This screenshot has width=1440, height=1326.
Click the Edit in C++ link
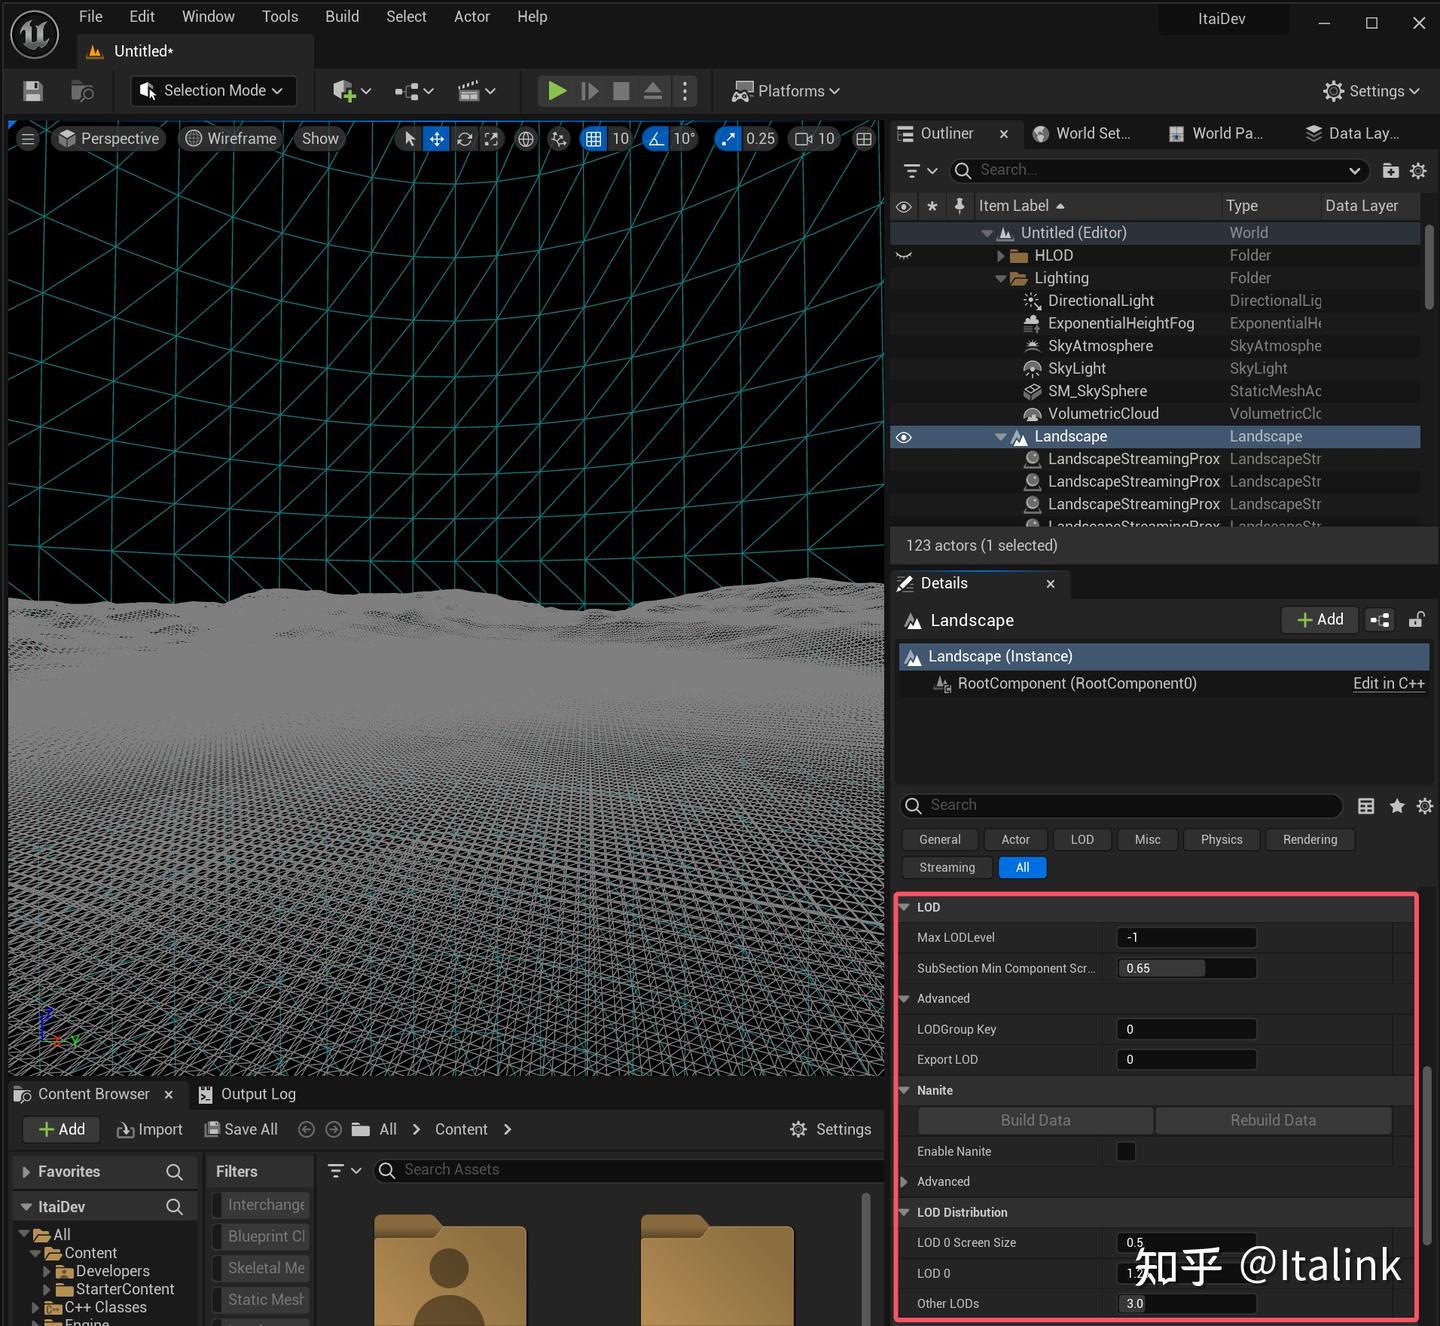point(1388,684)
